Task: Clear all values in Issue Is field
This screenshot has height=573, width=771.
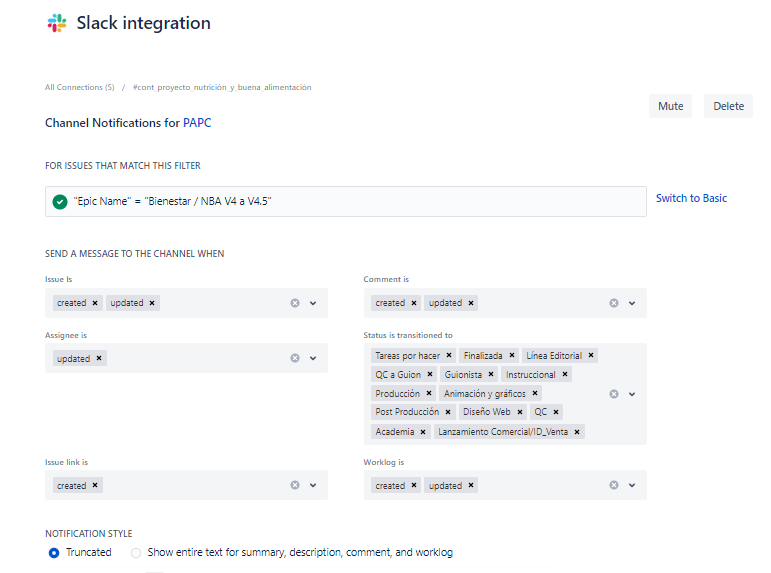Action: (295, 303)
